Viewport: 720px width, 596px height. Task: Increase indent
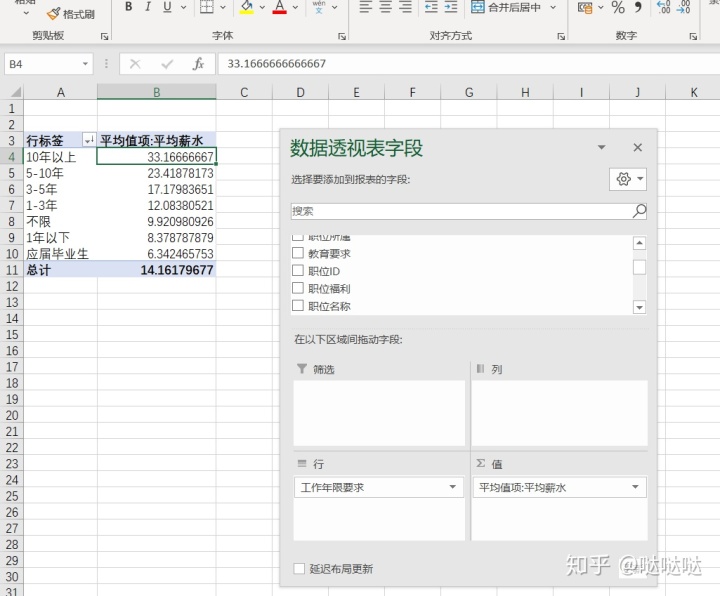[x=451, y=7]
